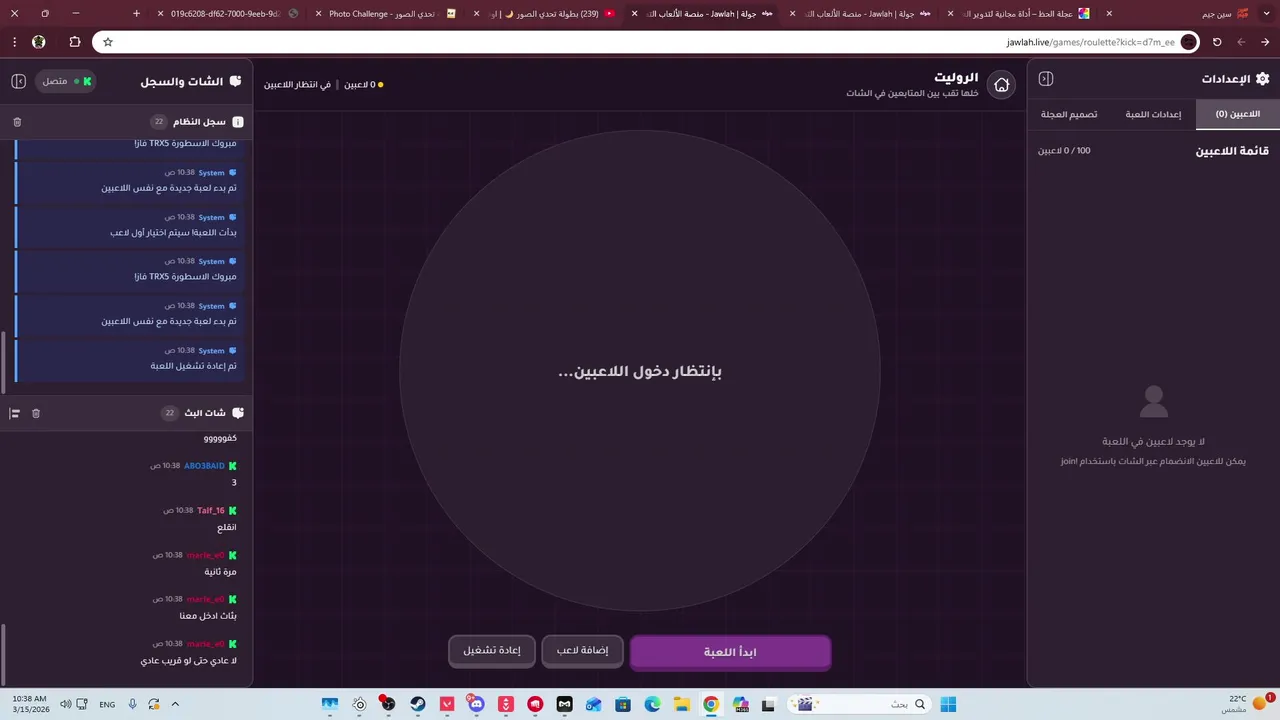Open the volume control in system tray
The image size is (1280, 720).
[66, 704]
